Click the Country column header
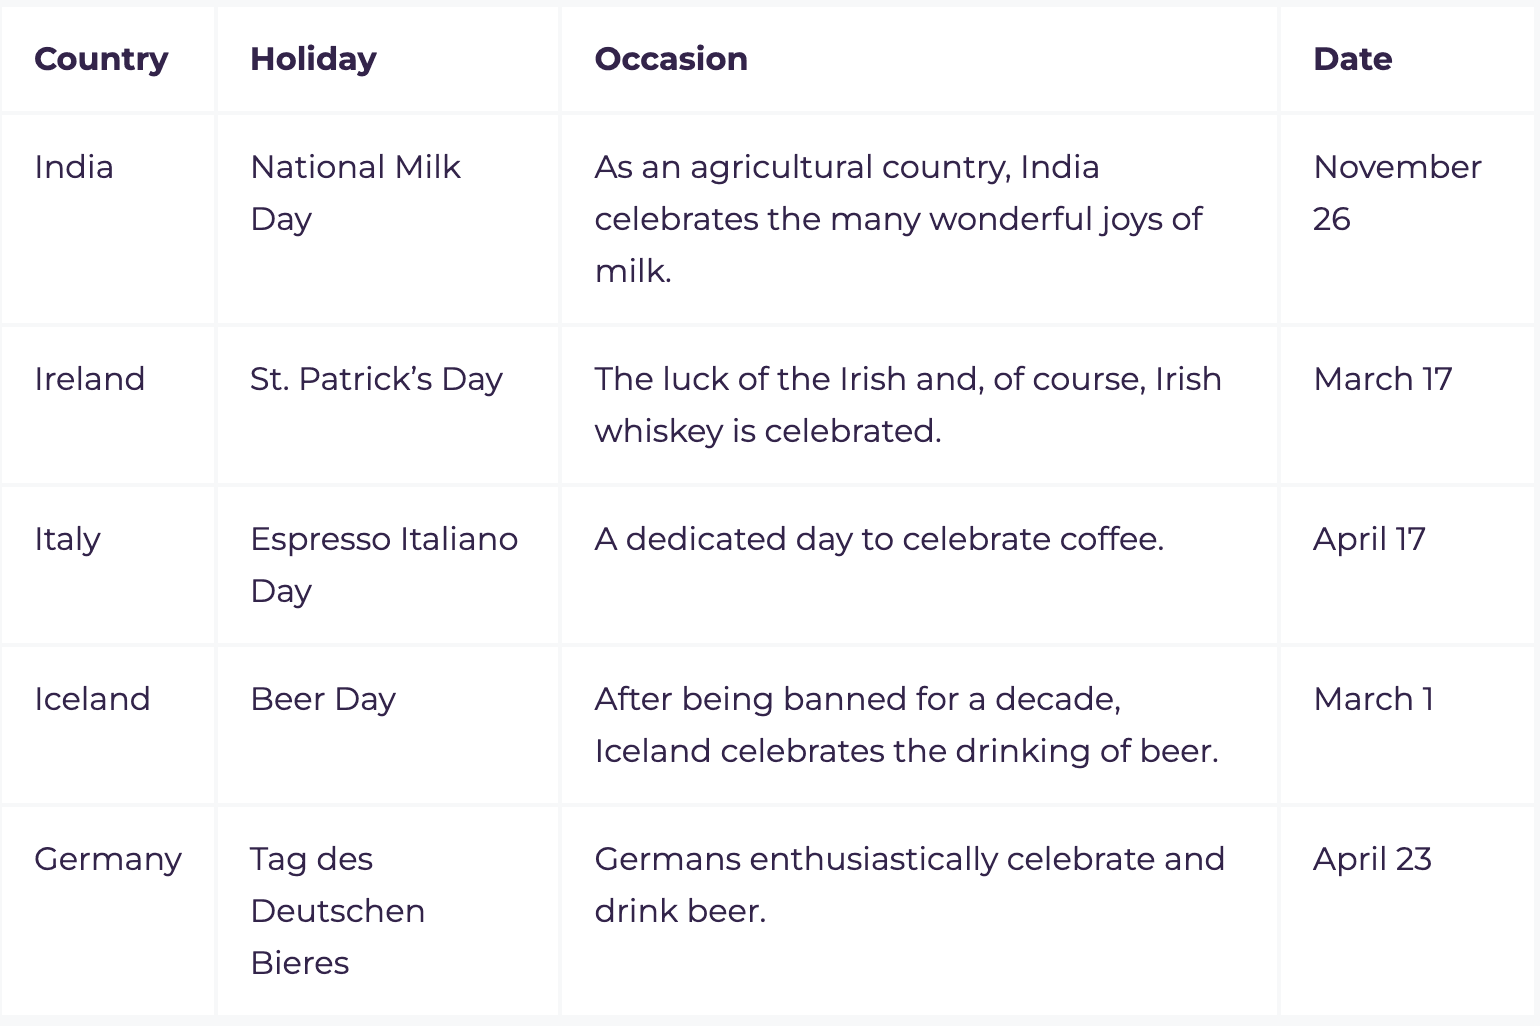Viewport: 1540px width, 1026px height. point(101,59)
